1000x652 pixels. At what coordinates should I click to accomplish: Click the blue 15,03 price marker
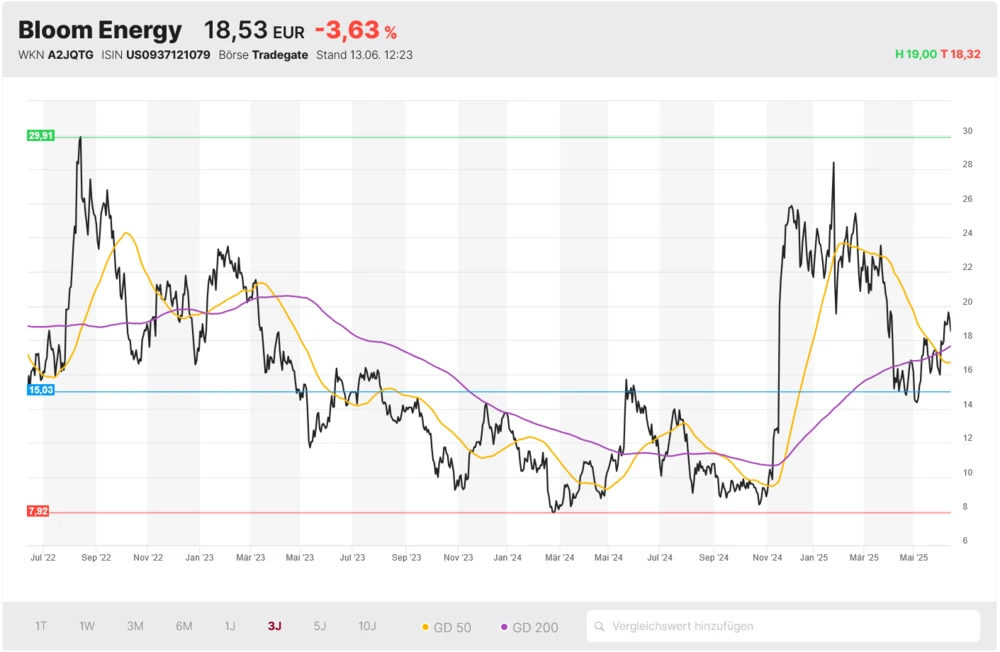[x=40, y=391]
